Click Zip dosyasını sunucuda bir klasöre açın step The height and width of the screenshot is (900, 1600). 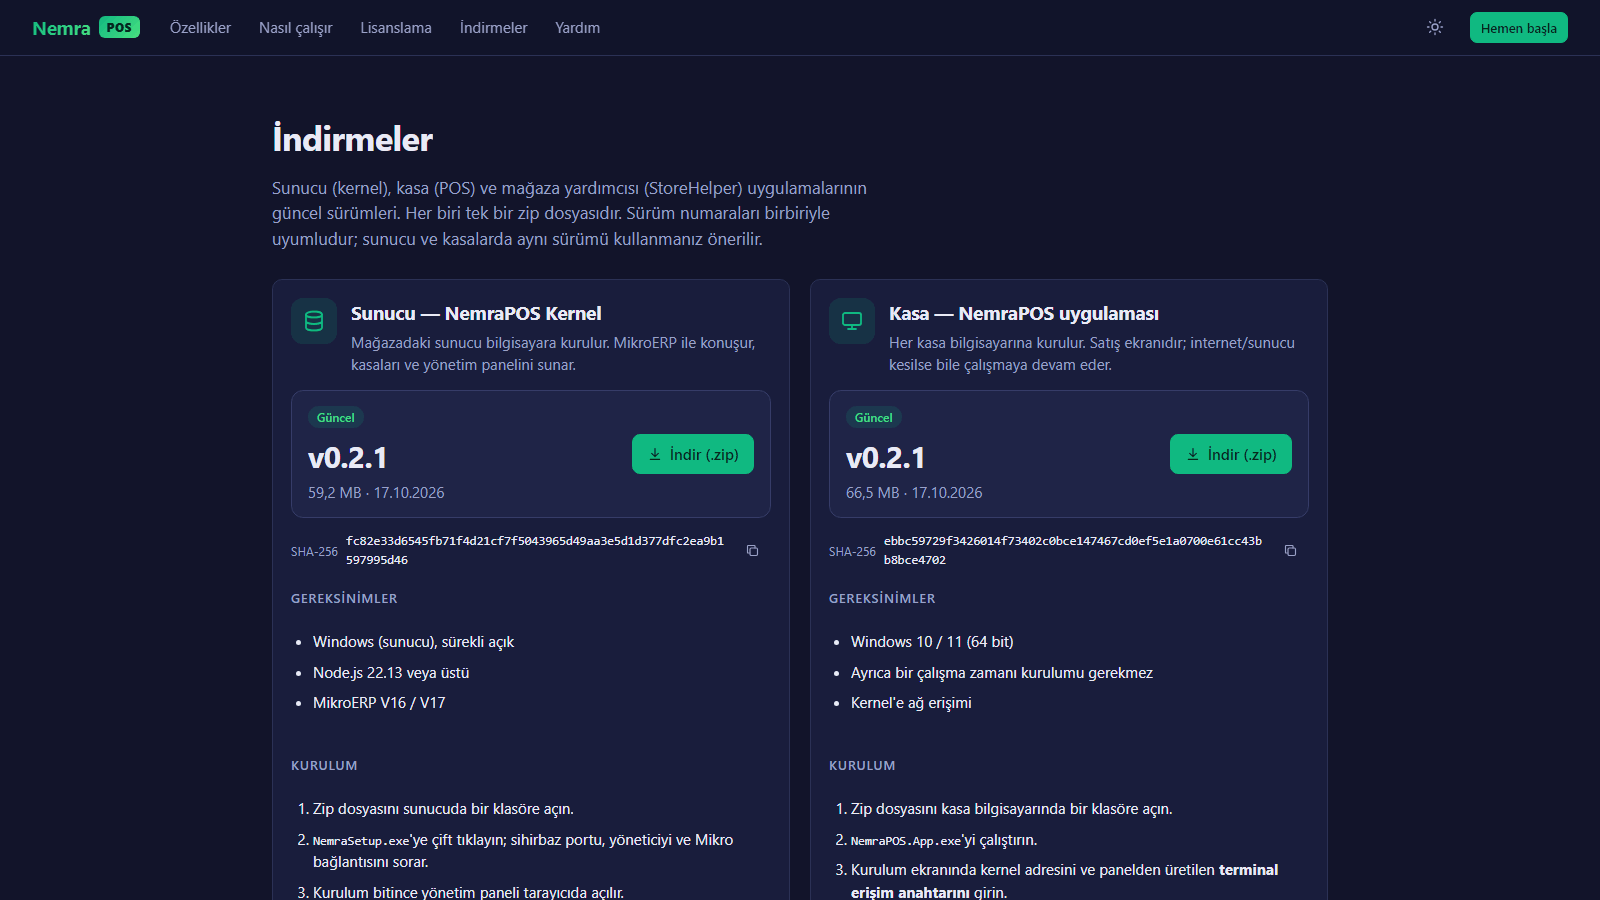coord(443,809)
